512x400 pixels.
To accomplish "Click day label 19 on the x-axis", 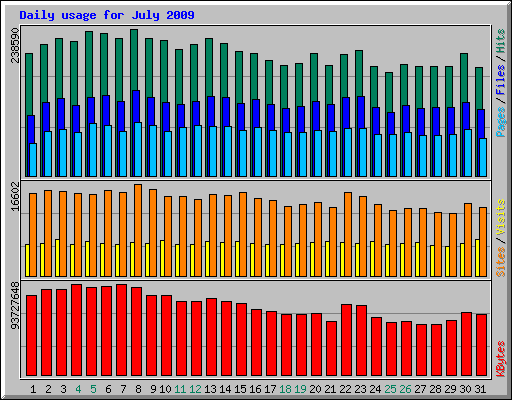I will point(300,389).
